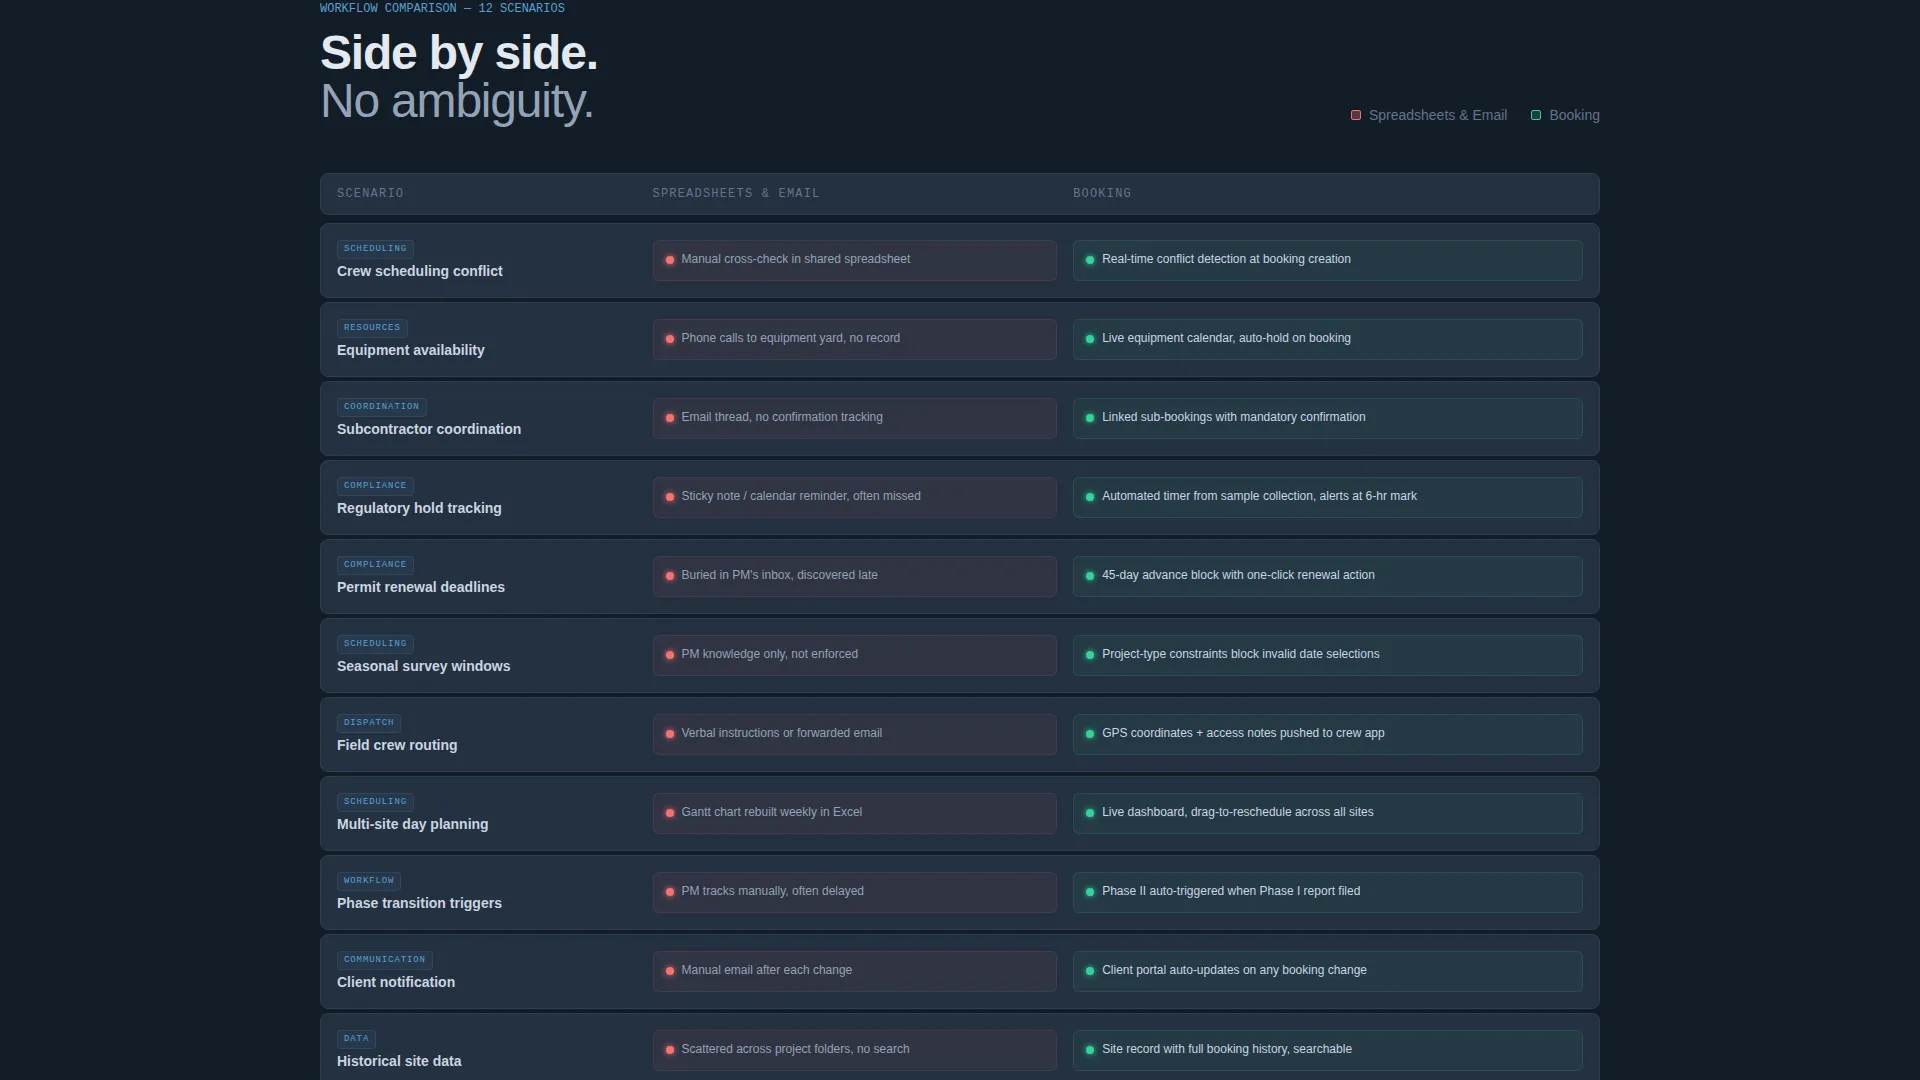Click the green Booking legend swatch
1920x1080 pixels.
[x=1536, y=115]
